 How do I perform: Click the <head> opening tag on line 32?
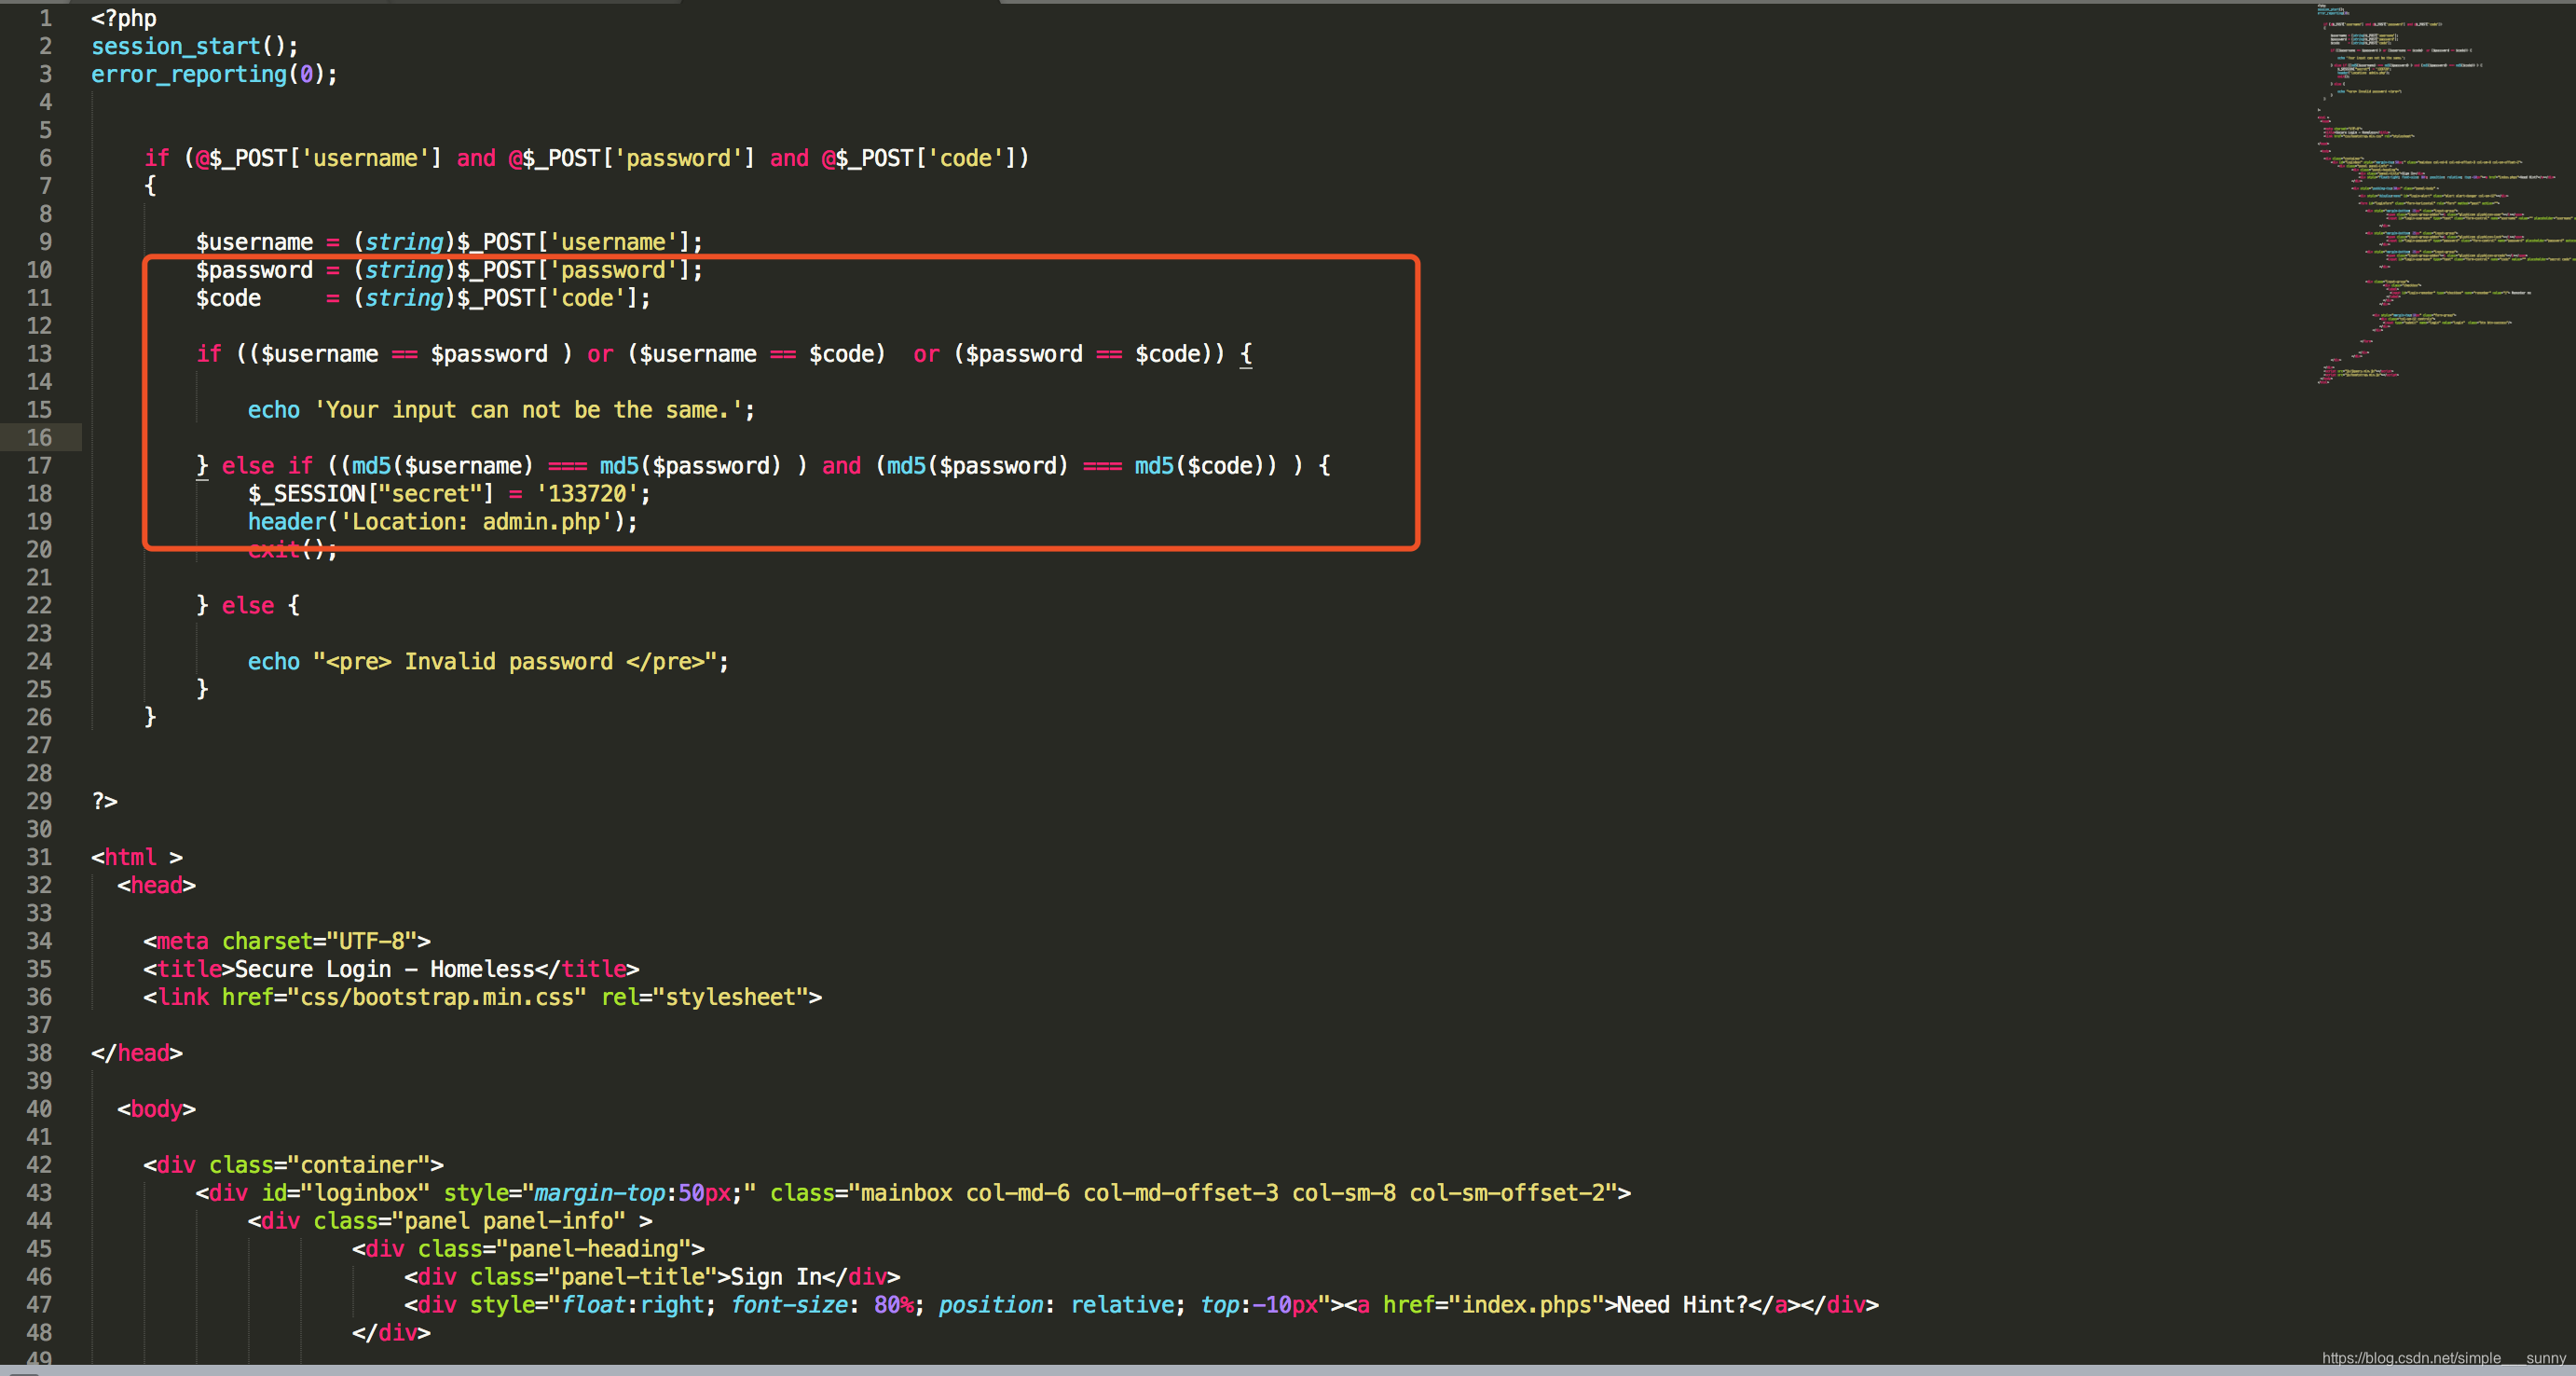pyautogui.click(x=157, y=885)
